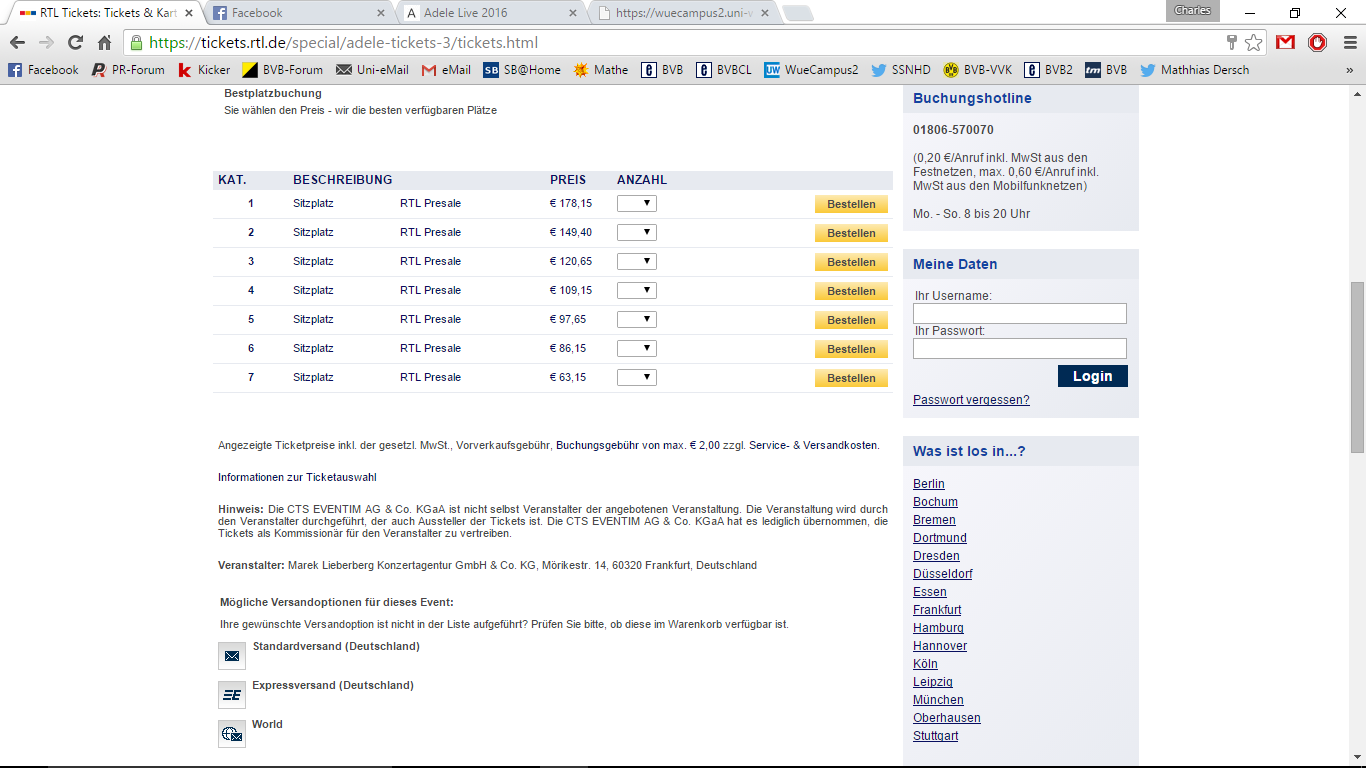Open the Mathhias Dersch Twitter bookmark
1366x768 pixels.
point(1194,70)
